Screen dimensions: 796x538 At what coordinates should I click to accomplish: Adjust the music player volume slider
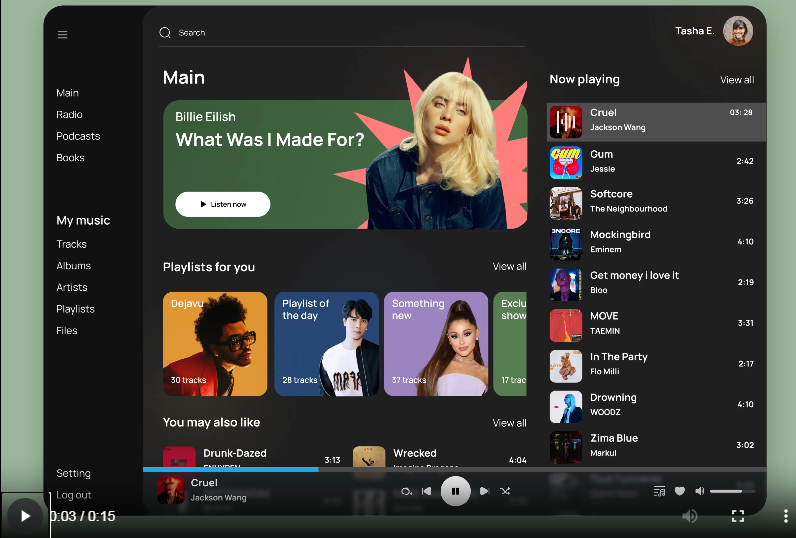pos(732,491)
